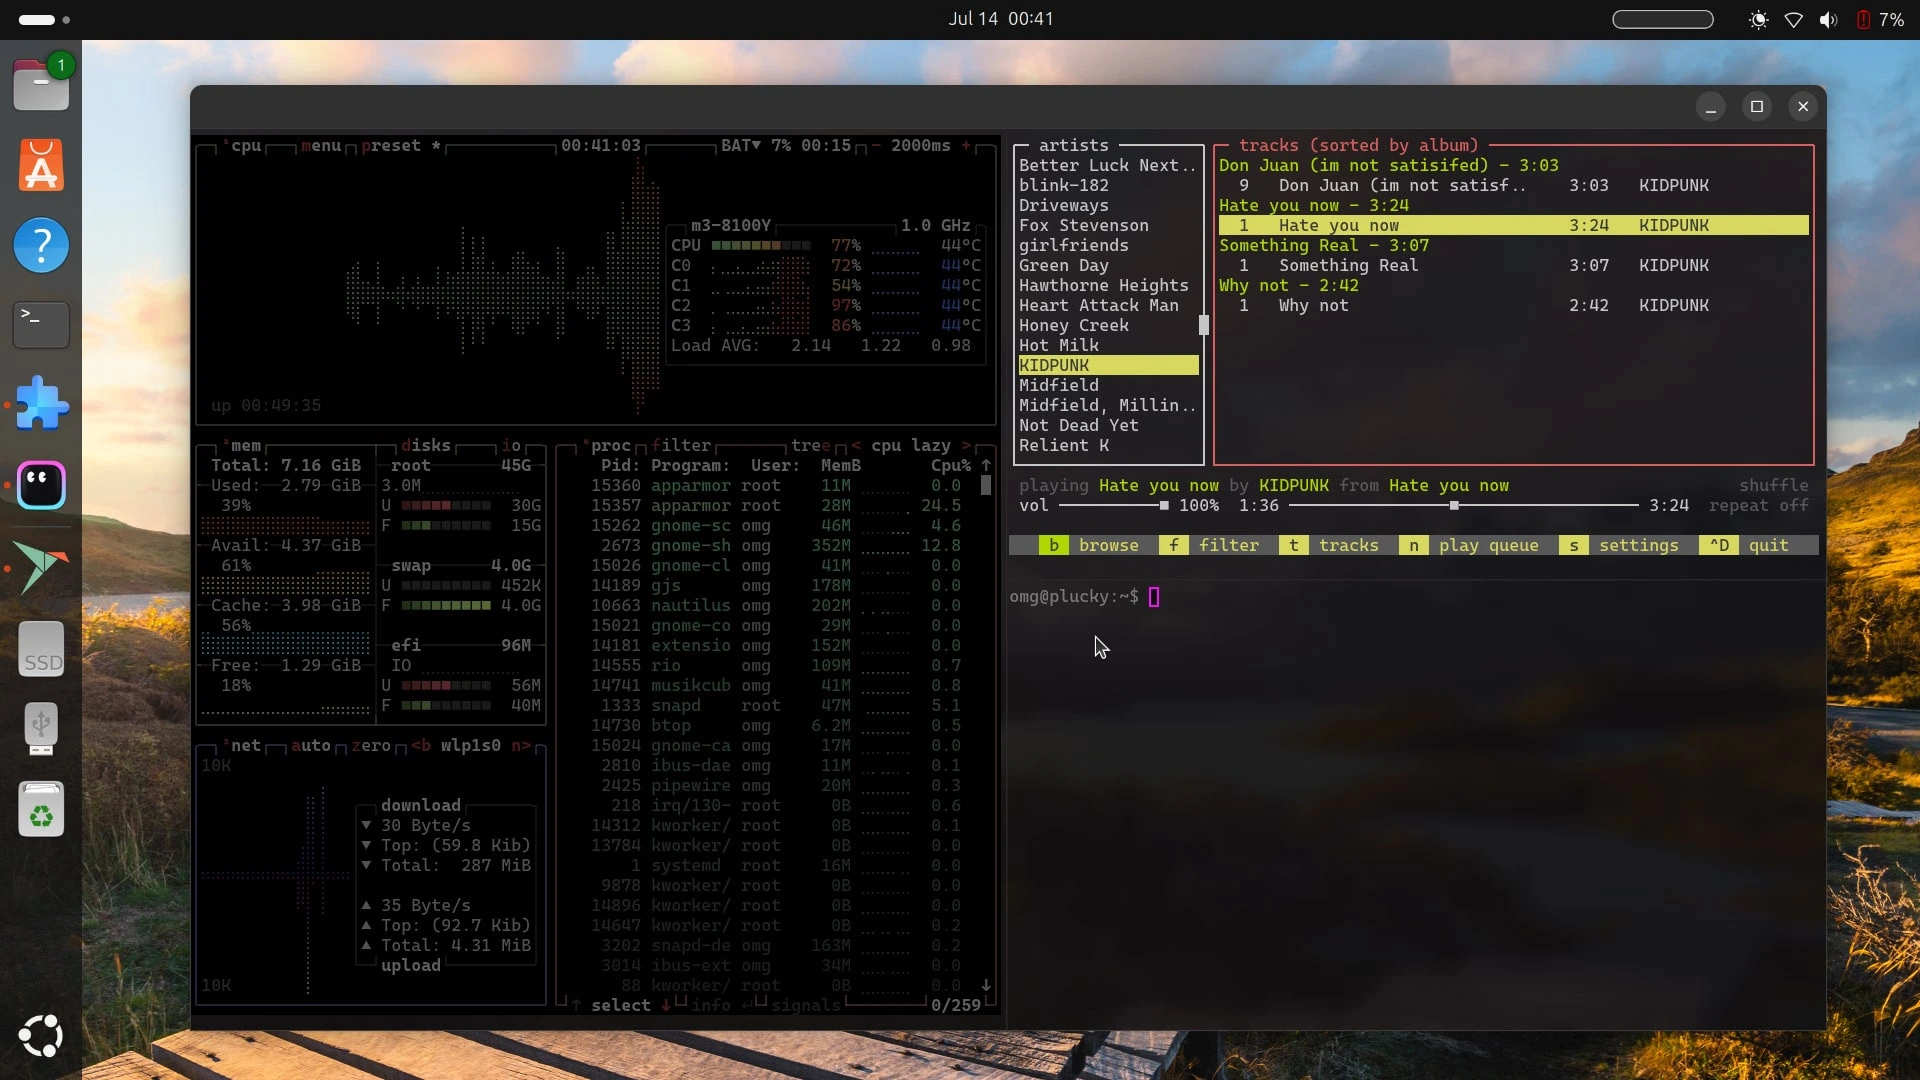Screen dimensions: 1920x1080
Task: Adjust the vol slider handle
Action: point(1164,506)
